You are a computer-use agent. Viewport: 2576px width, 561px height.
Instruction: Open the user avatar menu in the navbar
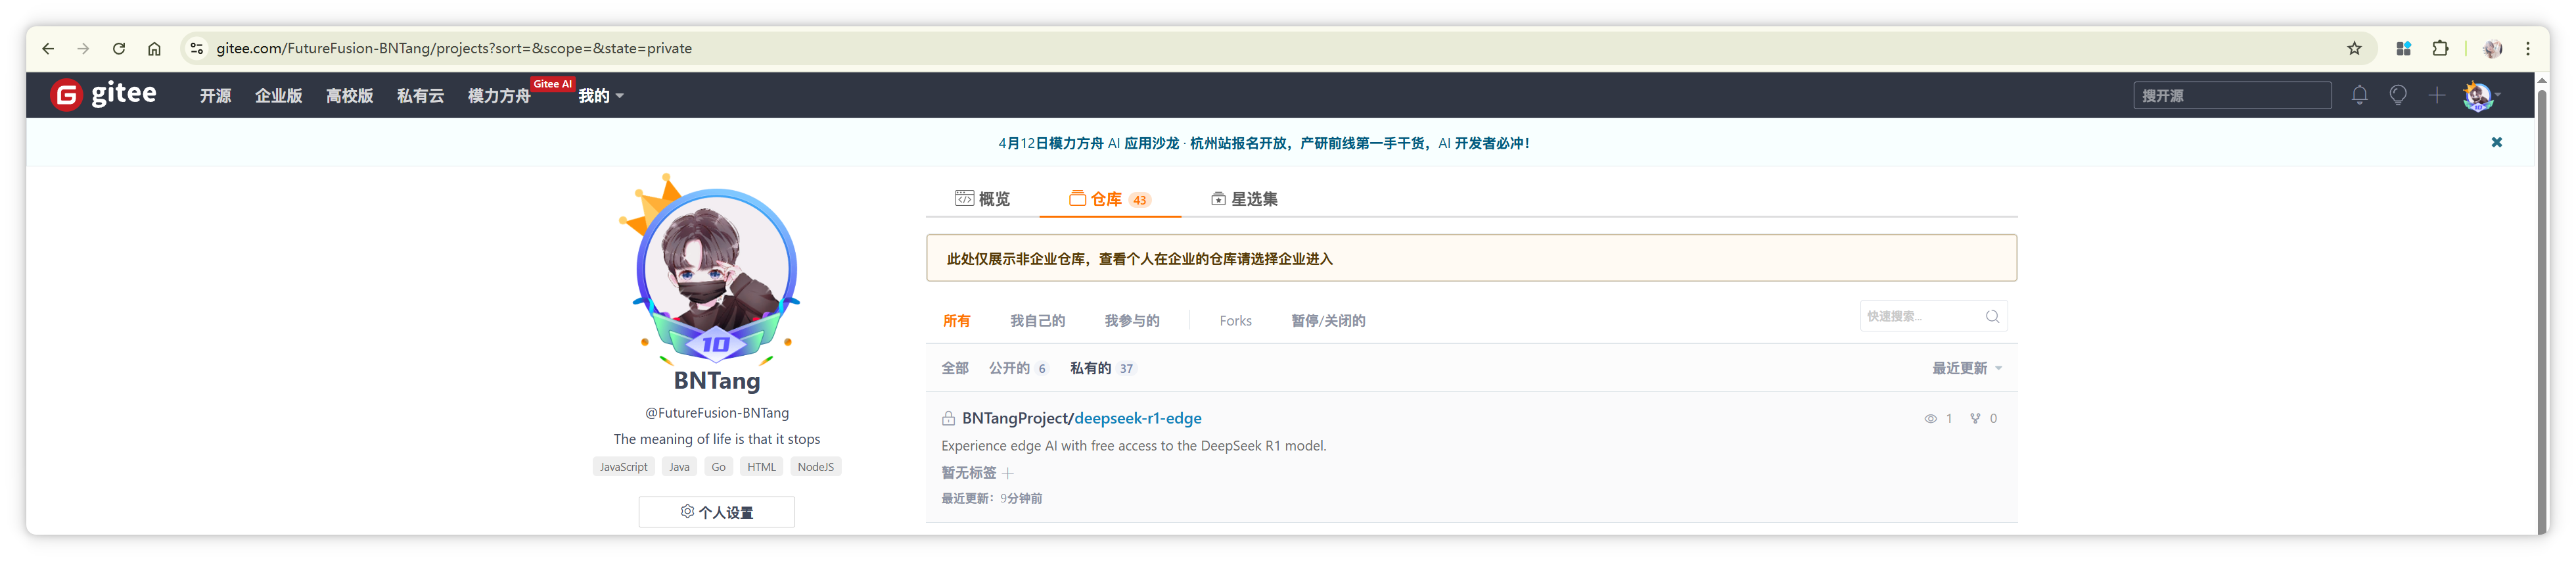point(2482,96)
